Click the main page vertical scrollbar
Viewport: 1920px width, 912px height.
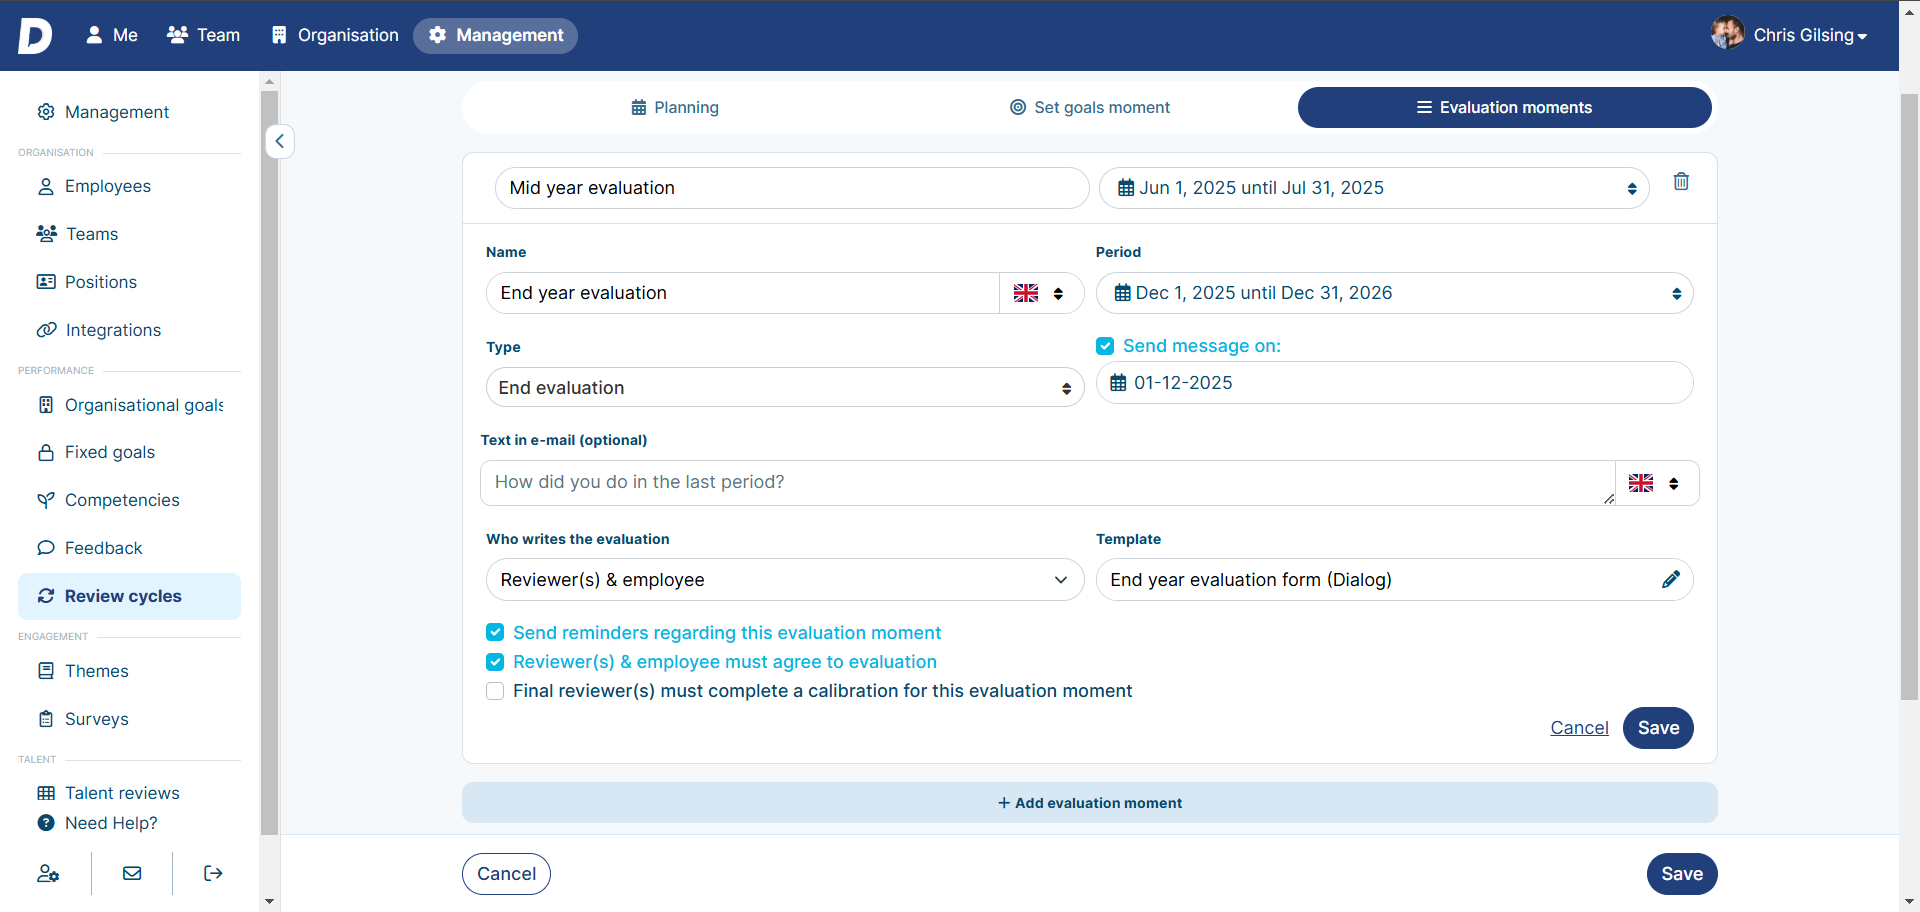(x=1909, y=397)
